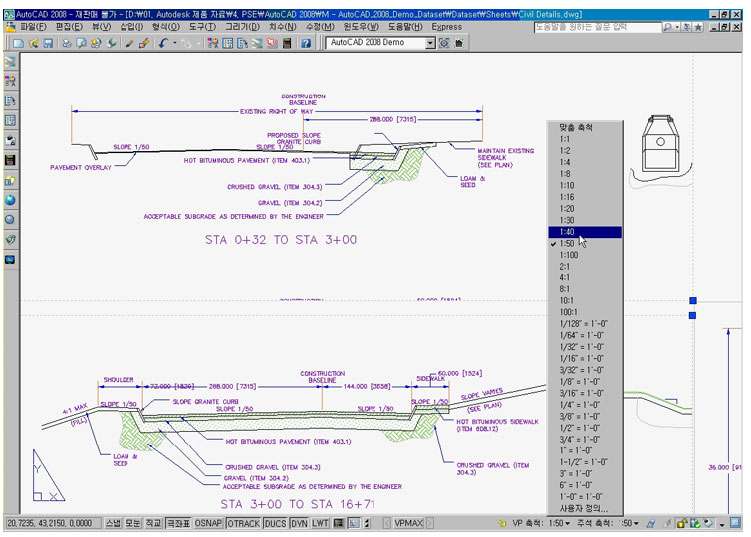Click the Tool Palettes icon
This screenshot has height=537, width=751.
(x=242, y=44)
